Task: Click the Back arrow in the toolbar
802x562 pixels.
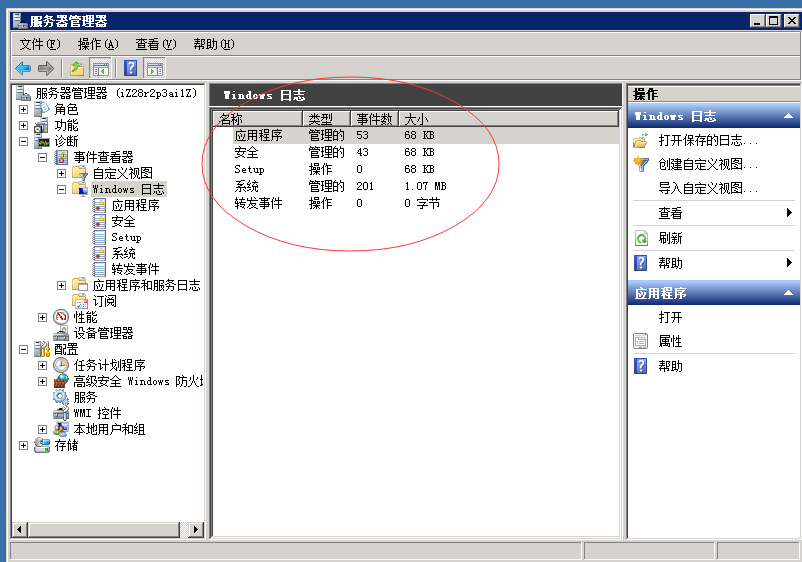Action: click(22, 68)
